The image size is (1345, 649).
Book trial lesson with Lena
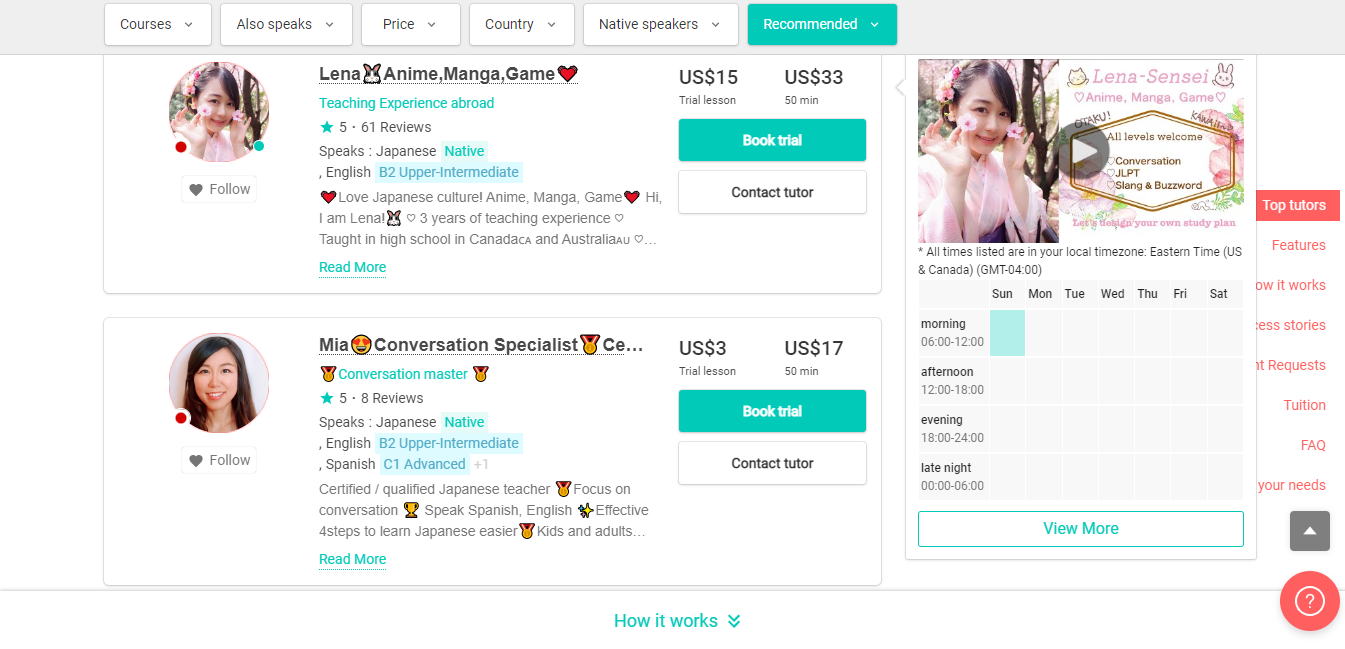[772, 140]
